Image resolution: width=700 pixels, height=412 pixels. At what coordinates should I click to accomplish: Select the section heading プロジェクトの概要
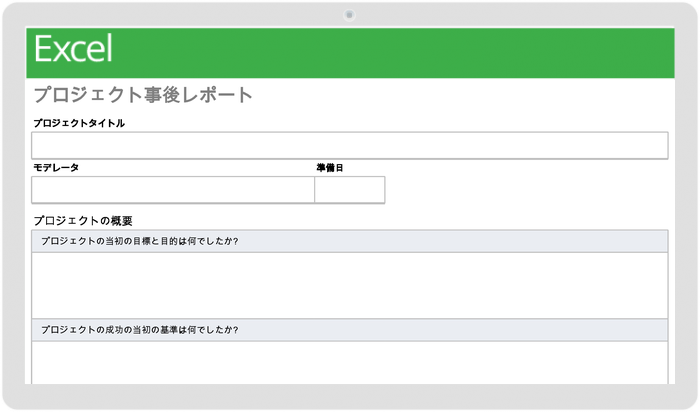click(83, 221)
